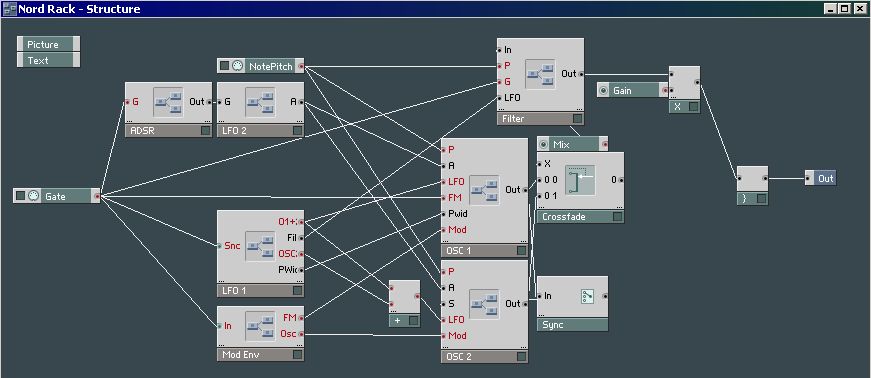Click the Sync module's icon
Viewport: 871px width, 378px height.
[587, 296]
